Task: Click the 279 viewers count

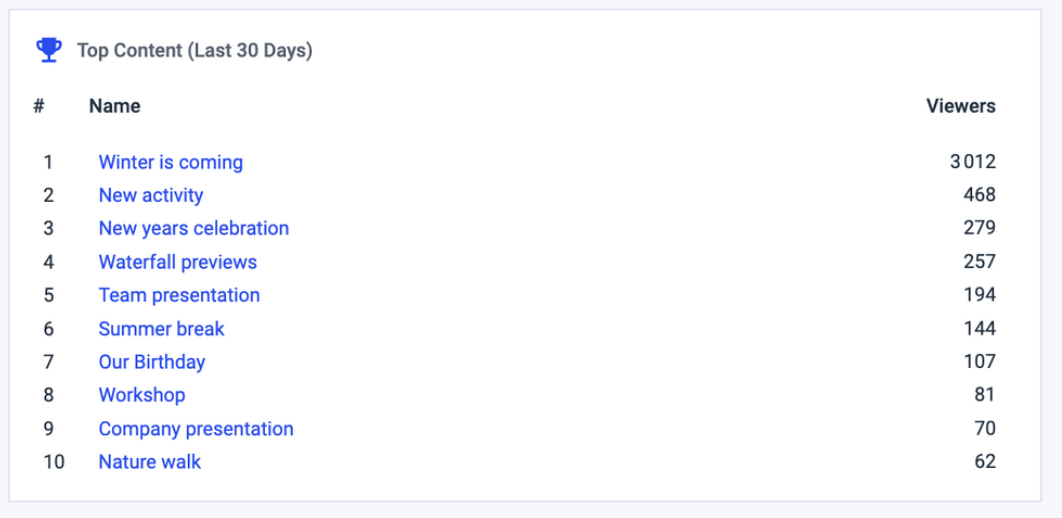Action: [x=979, y=229]
